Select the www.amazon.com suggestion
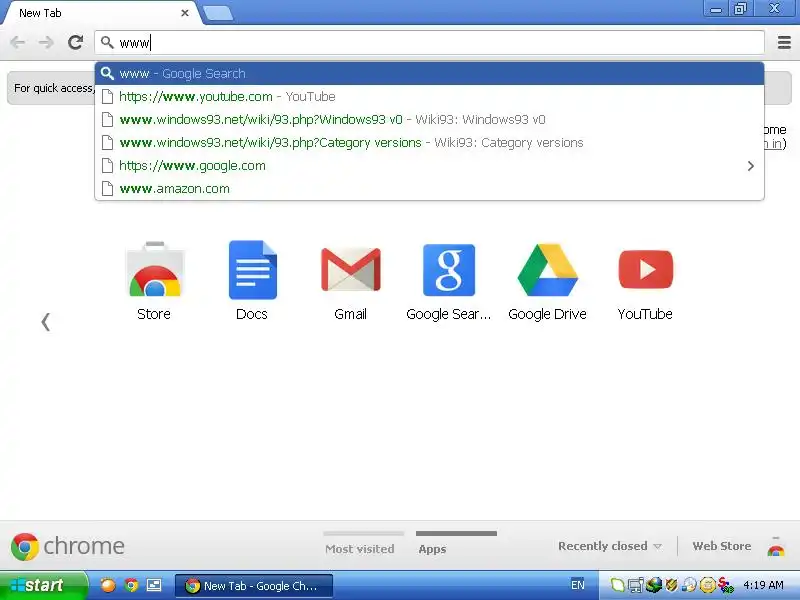Screen dimensions: 800x600 pos(429,188)
